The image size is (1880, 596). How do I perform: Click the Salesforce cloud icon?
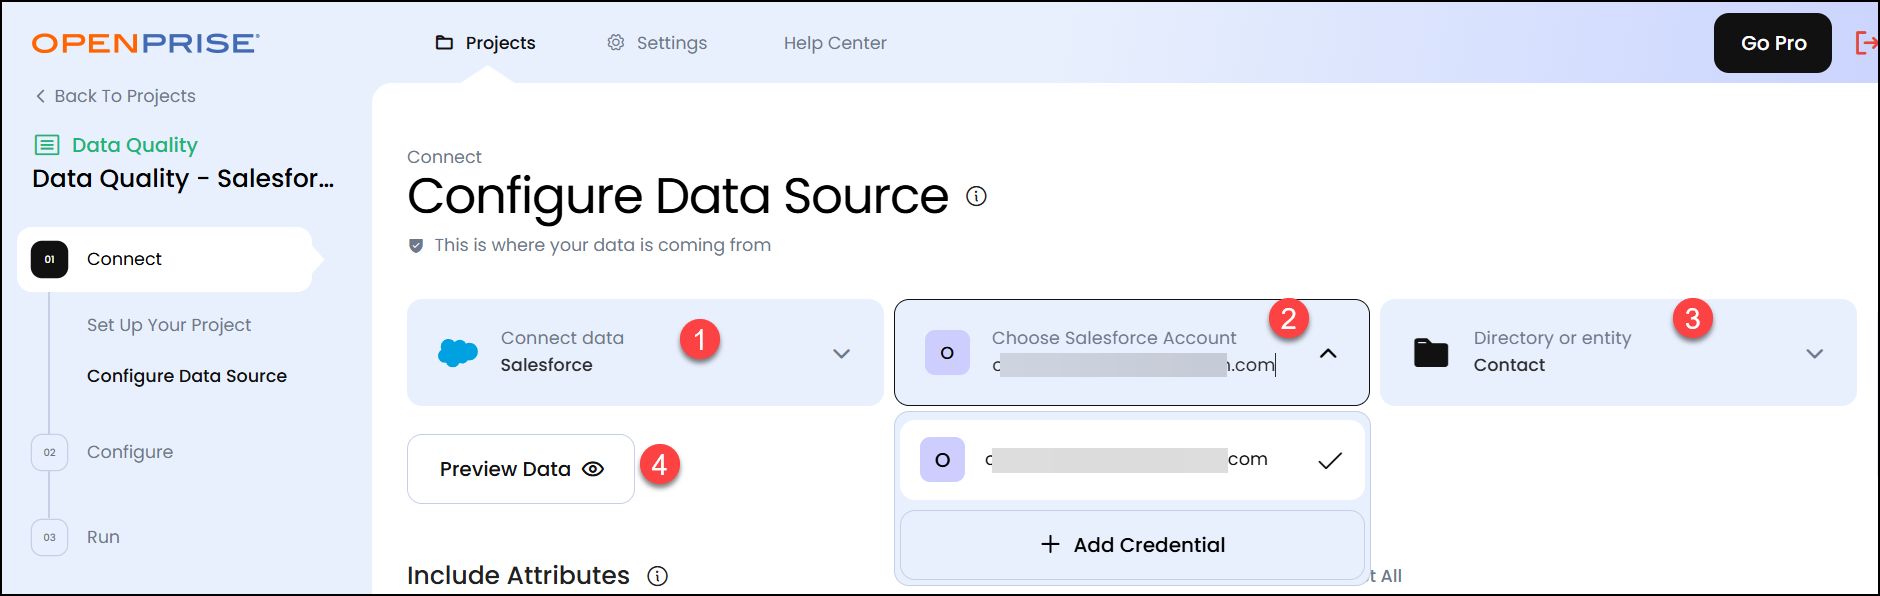pyautogui.click(x=458, y=352)
